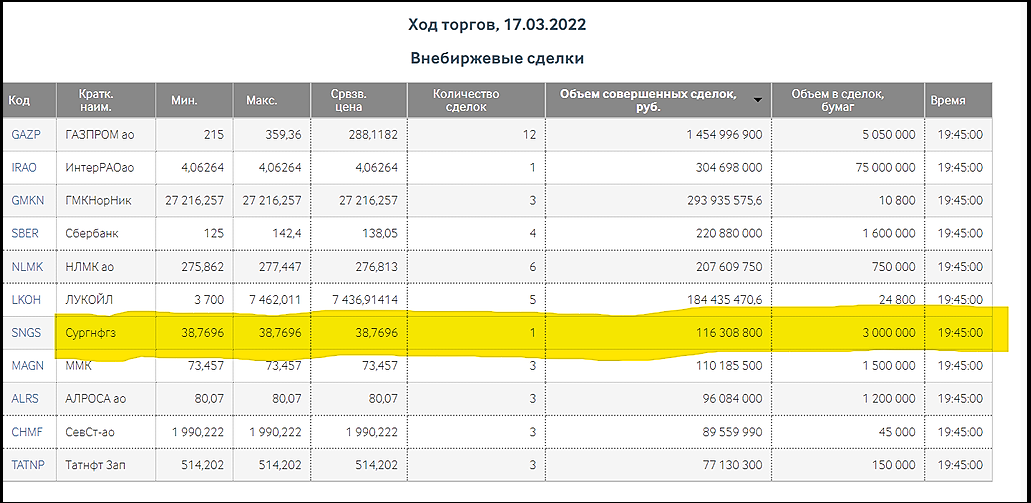The image size is (1031, 503).
Task: Select the ИнтерРАОао name cell
Action: point(106,168)
